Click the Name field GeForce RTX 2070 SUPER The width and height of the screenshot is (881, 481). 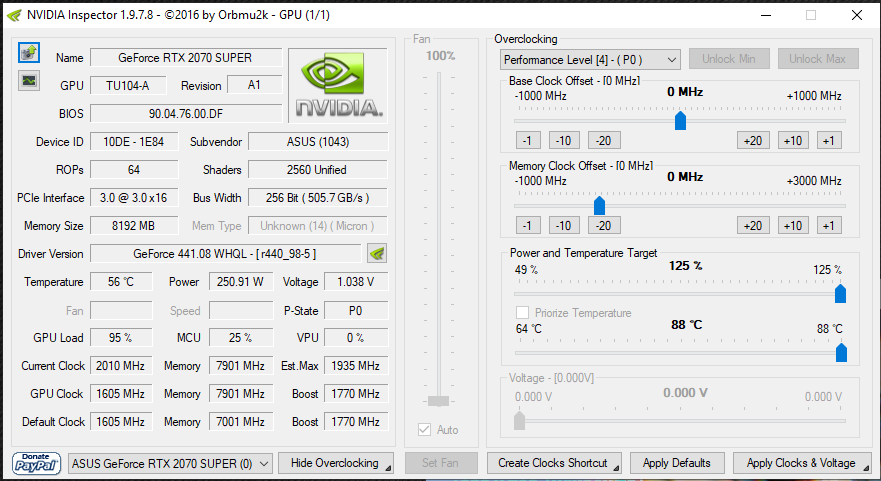pos(185,58)
